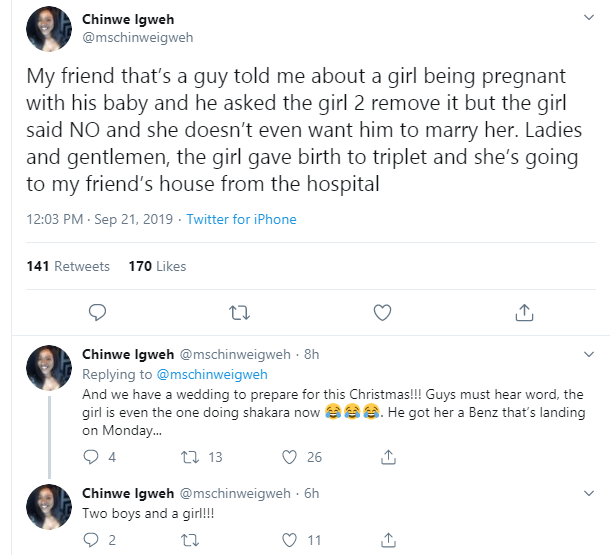Like the main pregnancy tweet
Image resolution: width=610 pixels, height=555 pixels.
[381, 313]
